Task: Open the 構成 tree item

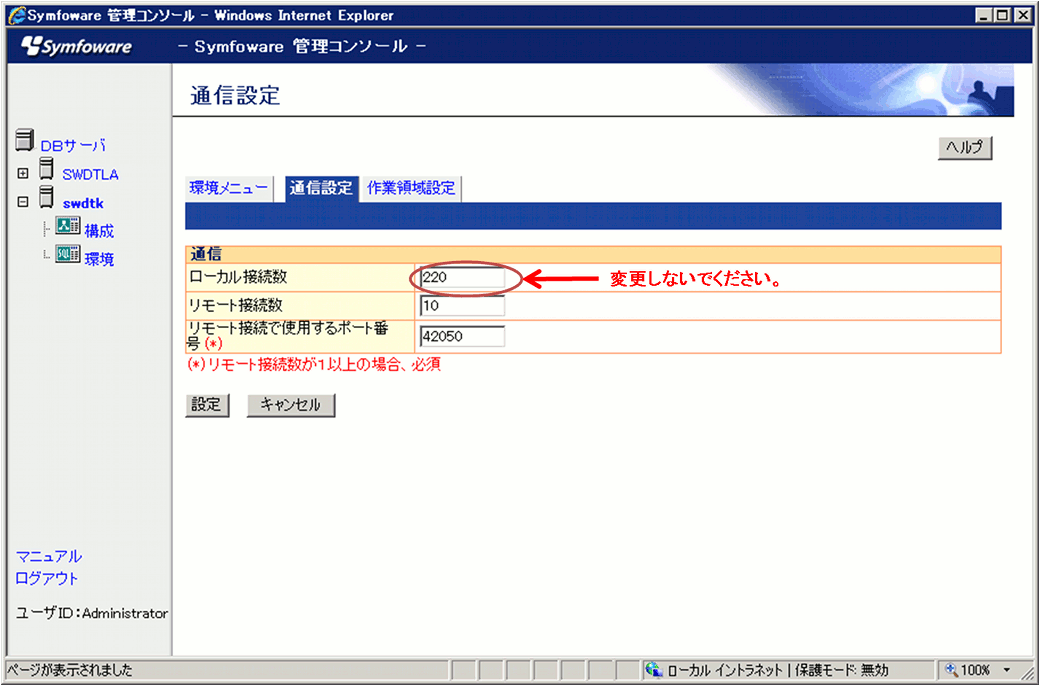Action: point(99,232)
